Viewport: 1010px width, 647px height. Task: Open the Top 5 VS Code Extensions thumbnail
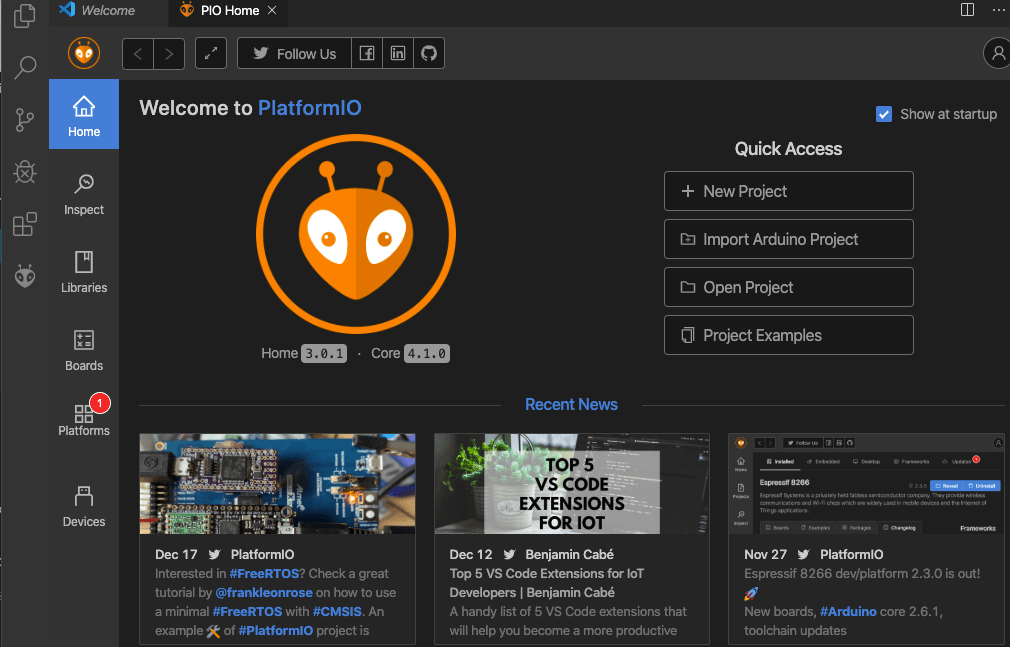572,483
